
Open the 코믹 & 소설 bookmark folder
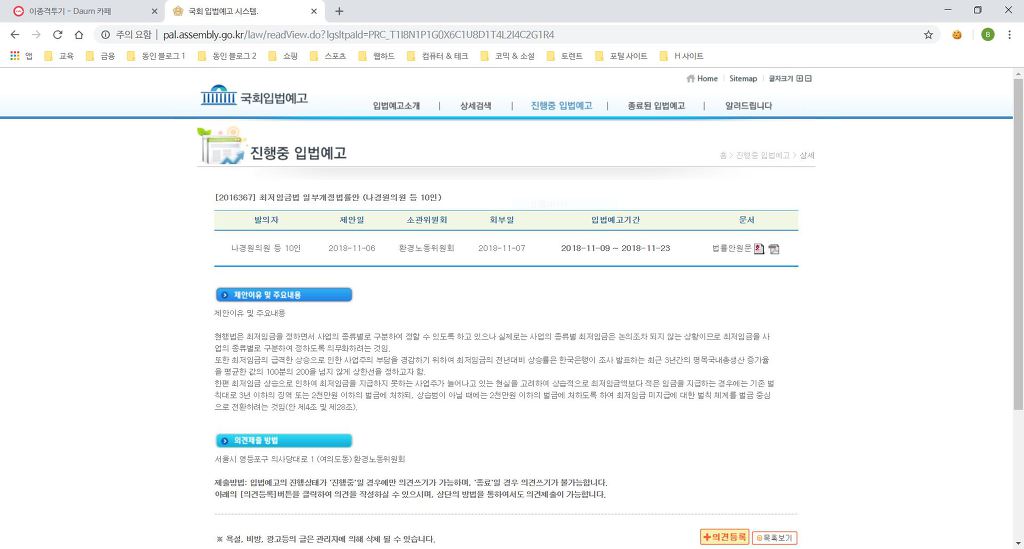[x=507, y=56]
